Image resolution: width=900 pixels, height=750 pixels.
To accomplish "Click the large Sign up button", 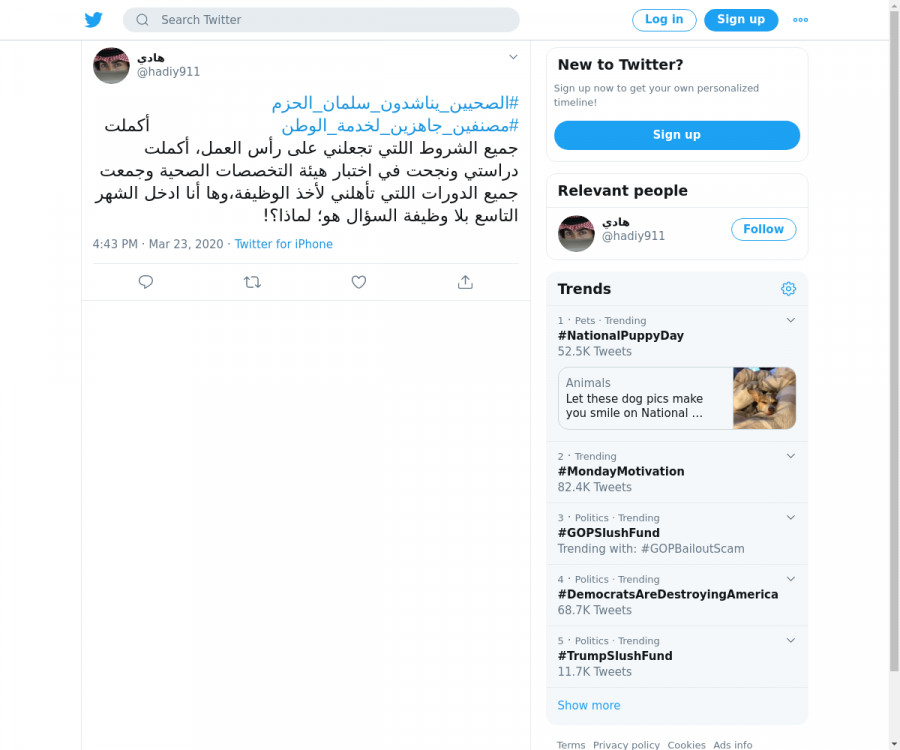I will [677, 135].
